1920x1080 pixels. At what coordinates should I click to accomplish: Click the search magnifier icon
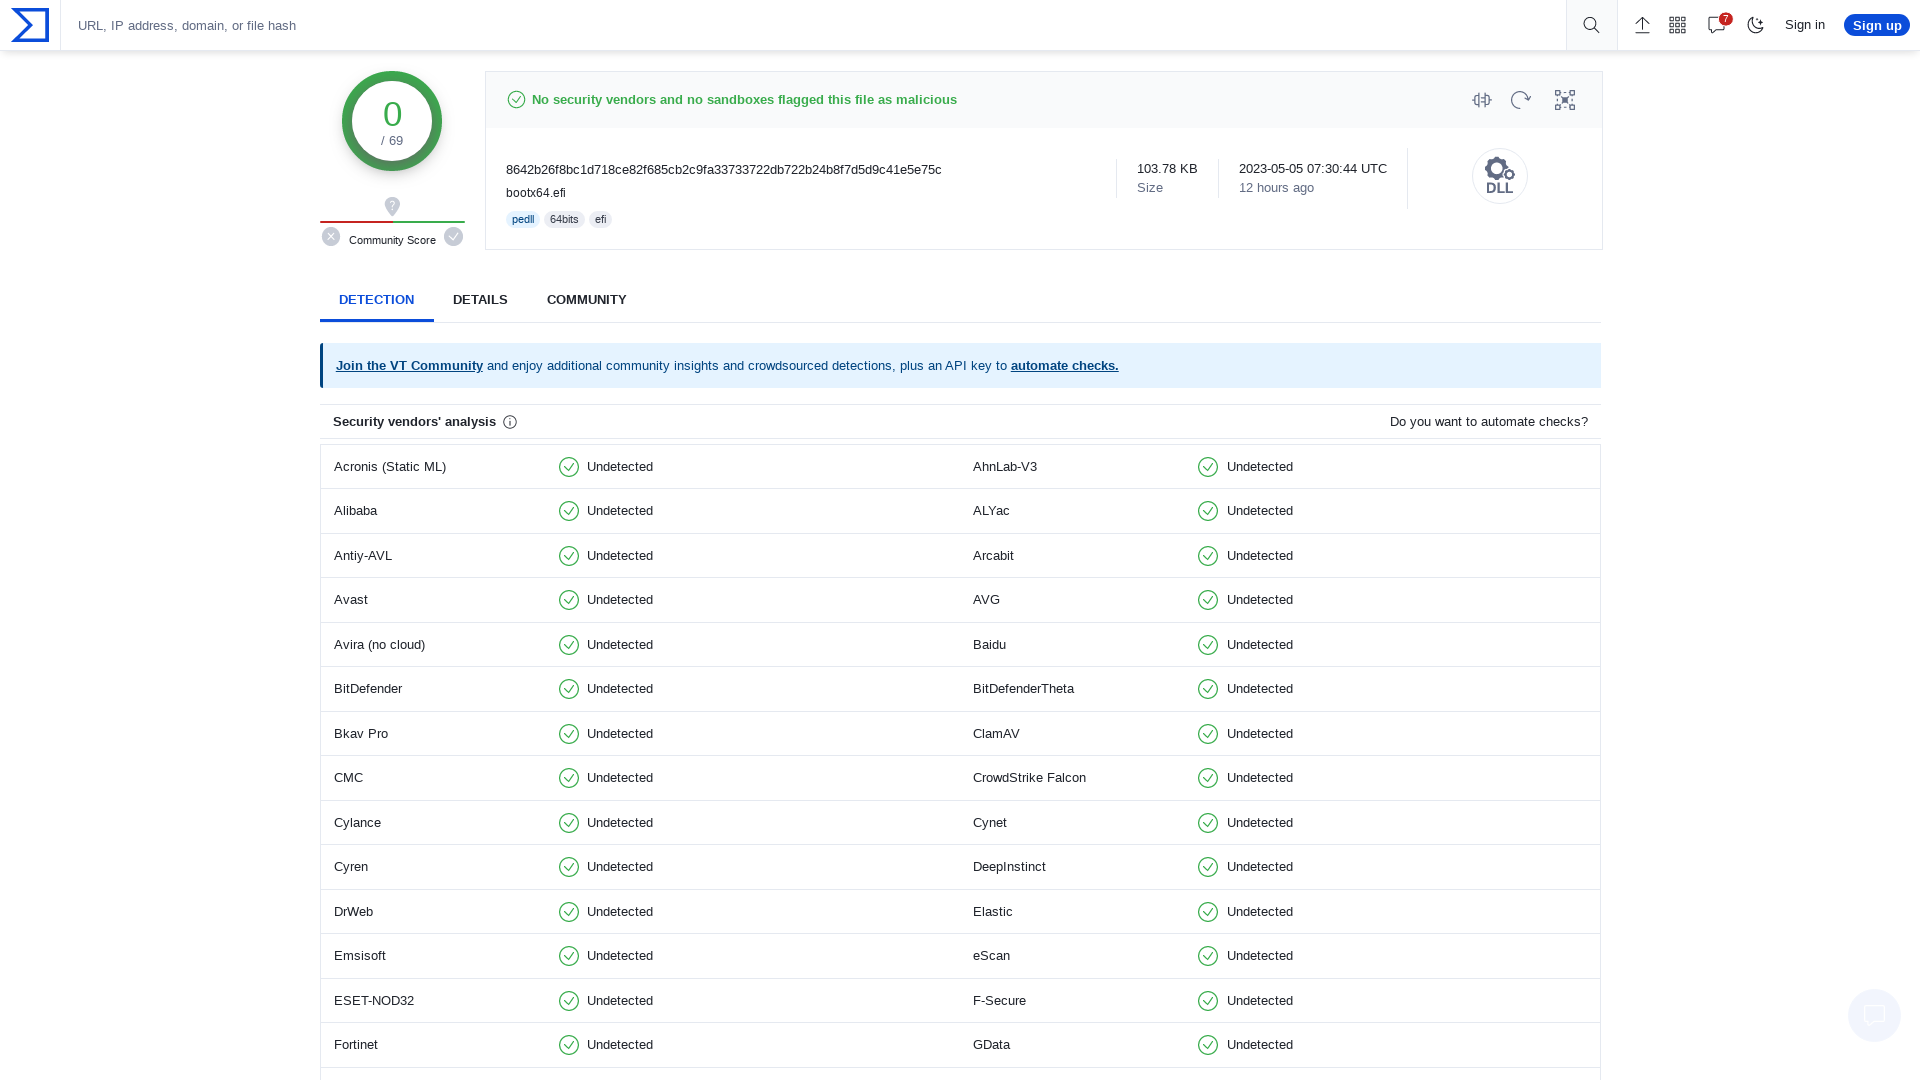[1591, 25]
